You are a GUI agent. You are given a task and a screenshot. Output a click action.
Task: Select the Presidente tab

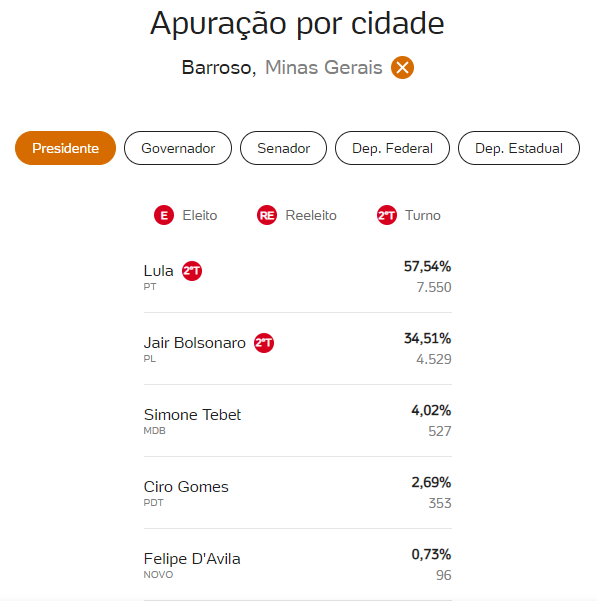pos(66,148)
